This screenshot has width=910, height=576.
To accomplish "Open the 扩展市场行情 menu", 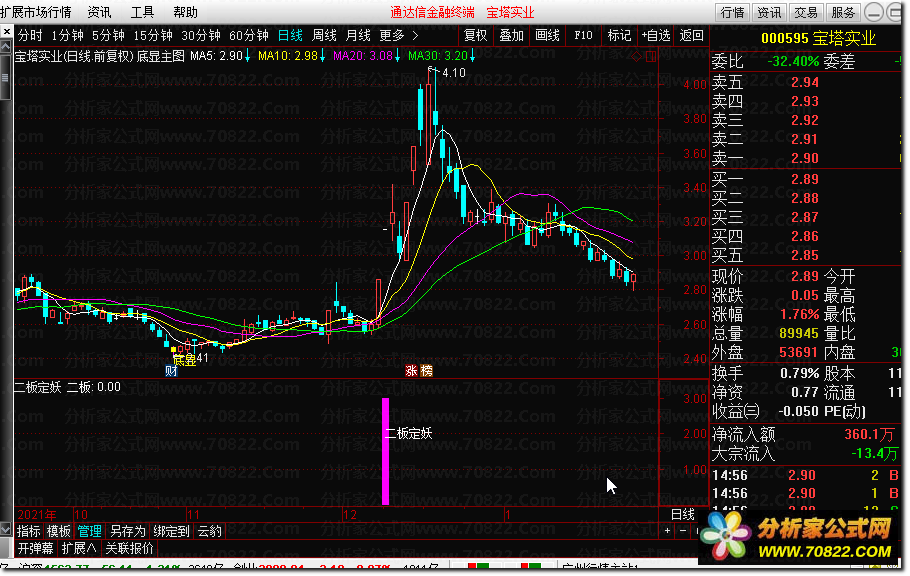I will point(36,12).
